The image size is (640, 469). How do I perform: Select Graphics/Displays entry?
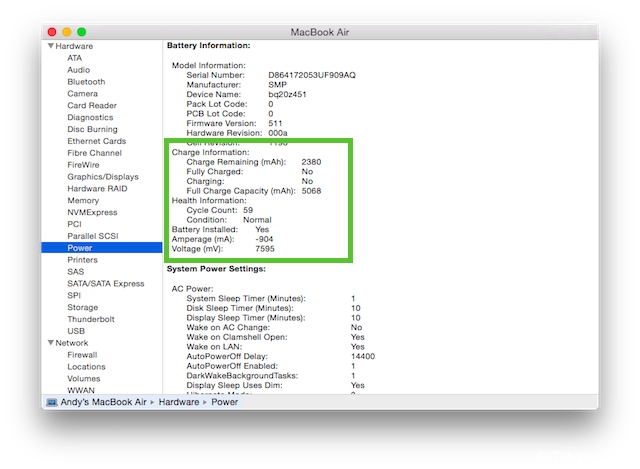(x=103, y=177)
